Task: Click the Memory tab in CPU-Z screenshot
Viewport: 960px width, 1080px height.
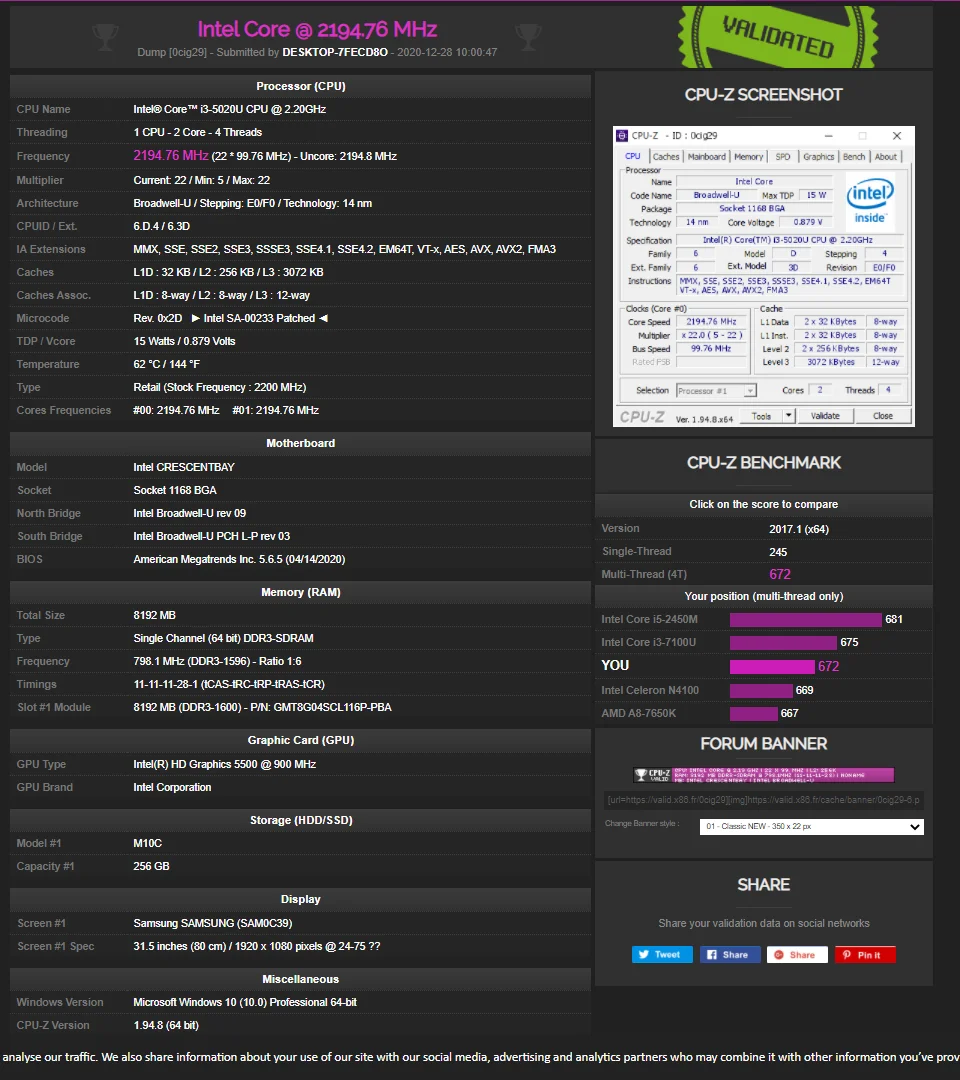Action: tap(749, 157)
